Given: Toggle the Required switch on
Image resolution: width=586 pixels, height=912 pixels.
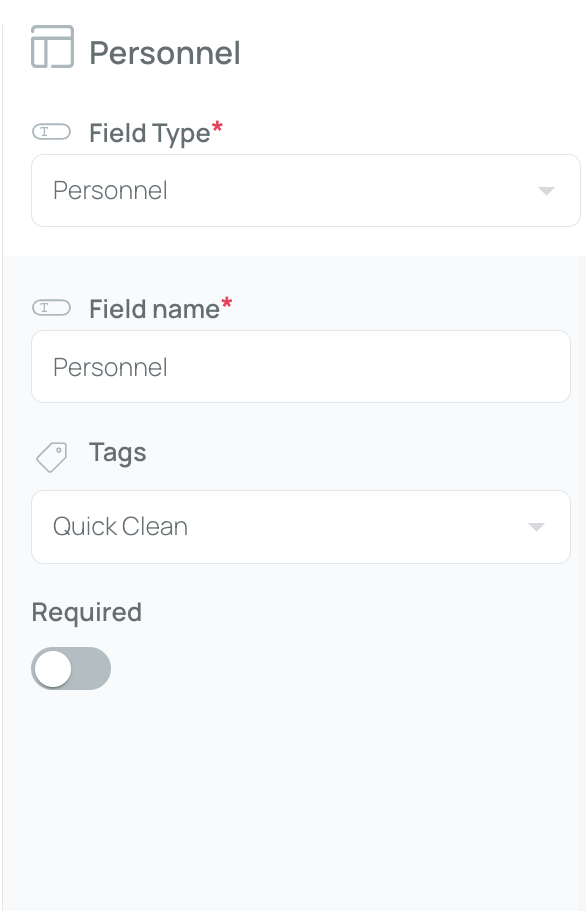Looking at the screenshot, I should (71, 668).
